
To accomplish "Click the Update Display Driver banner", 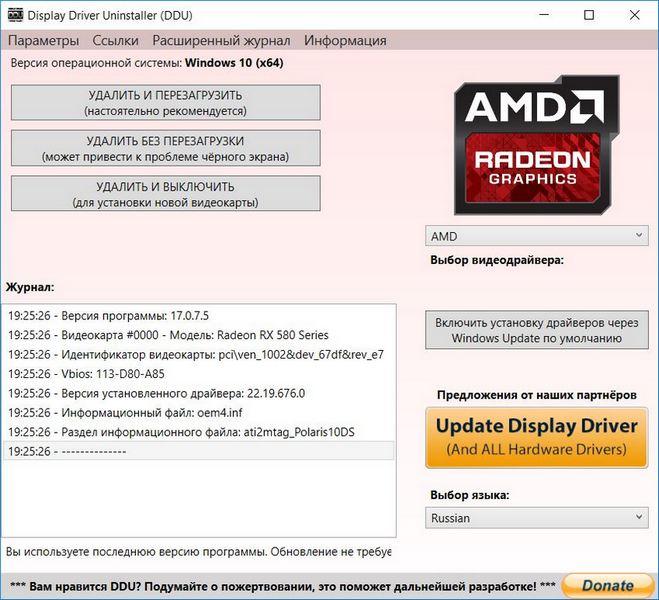I will point(537,437).
